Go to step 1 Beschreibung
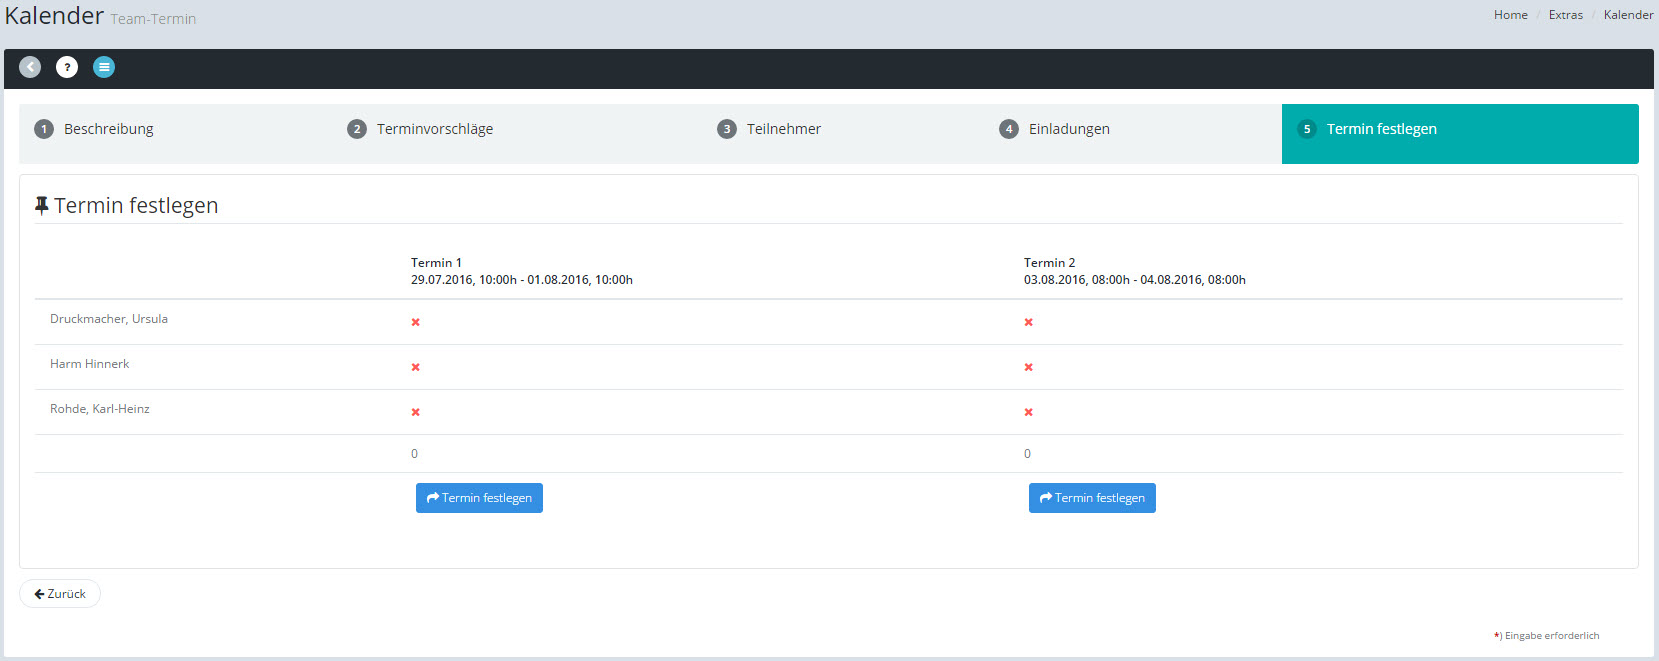 tap(108, 129)
